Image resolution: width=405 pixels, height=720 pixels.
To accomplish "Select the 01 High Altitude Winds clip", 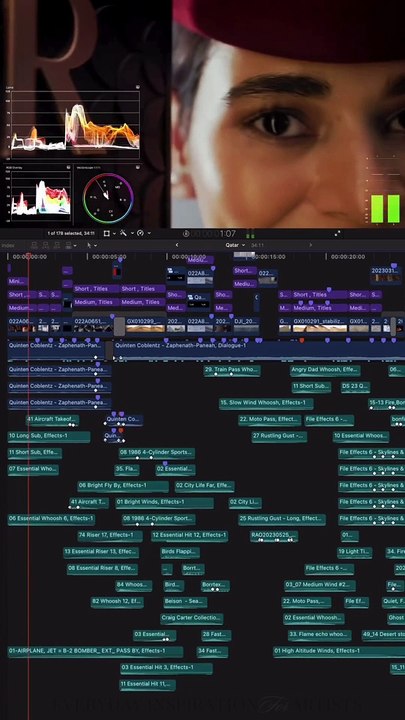I will (x=339, y=652).
